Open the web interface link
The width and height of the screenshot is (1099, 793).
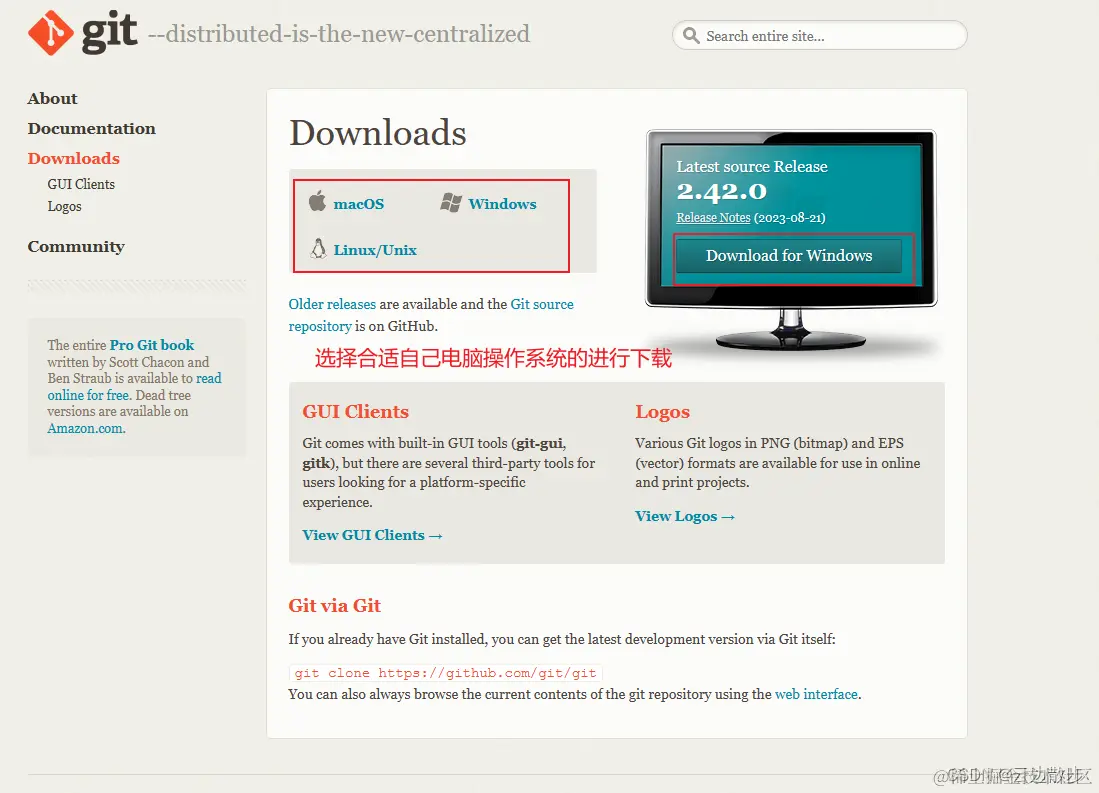pos(817,694)
